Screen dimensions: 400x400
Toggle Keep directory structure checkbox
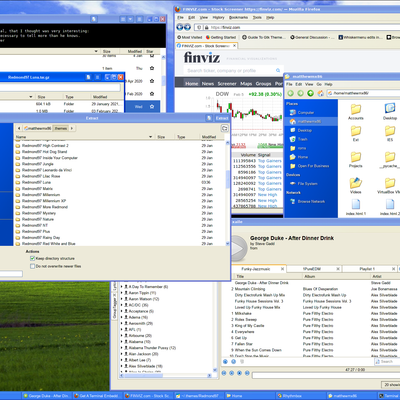[x=32, y=258]
